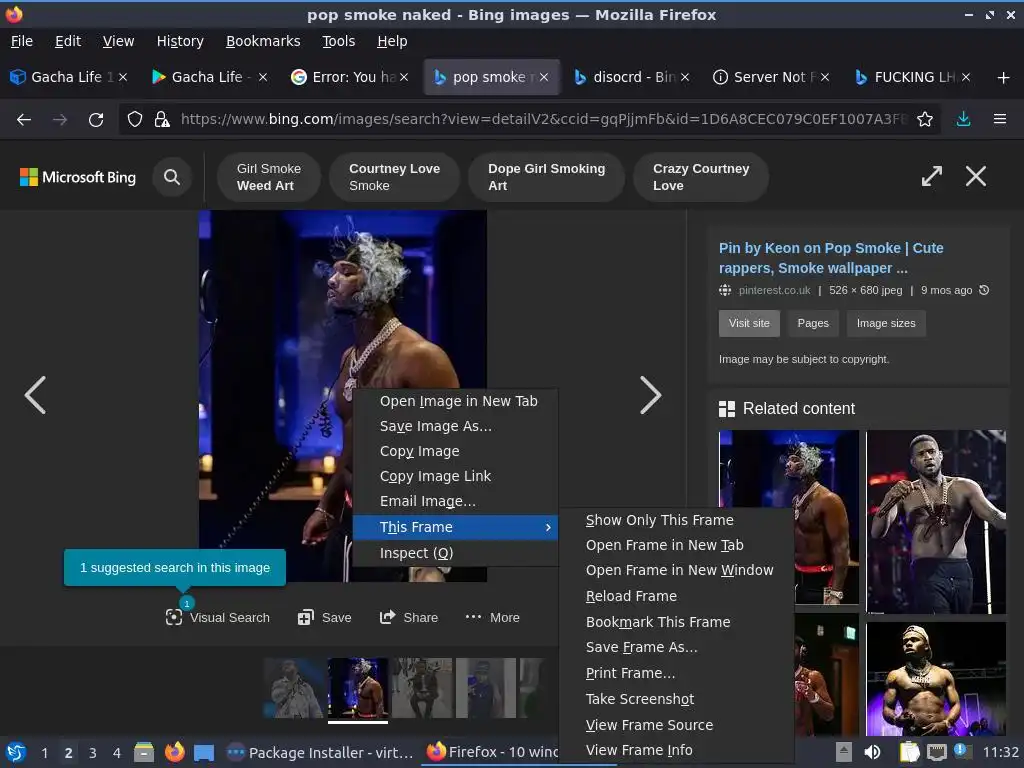Choose Bookmark This Frame
Screen dimensions: 1024x768
pyautogui.click(x=677, y=622)
